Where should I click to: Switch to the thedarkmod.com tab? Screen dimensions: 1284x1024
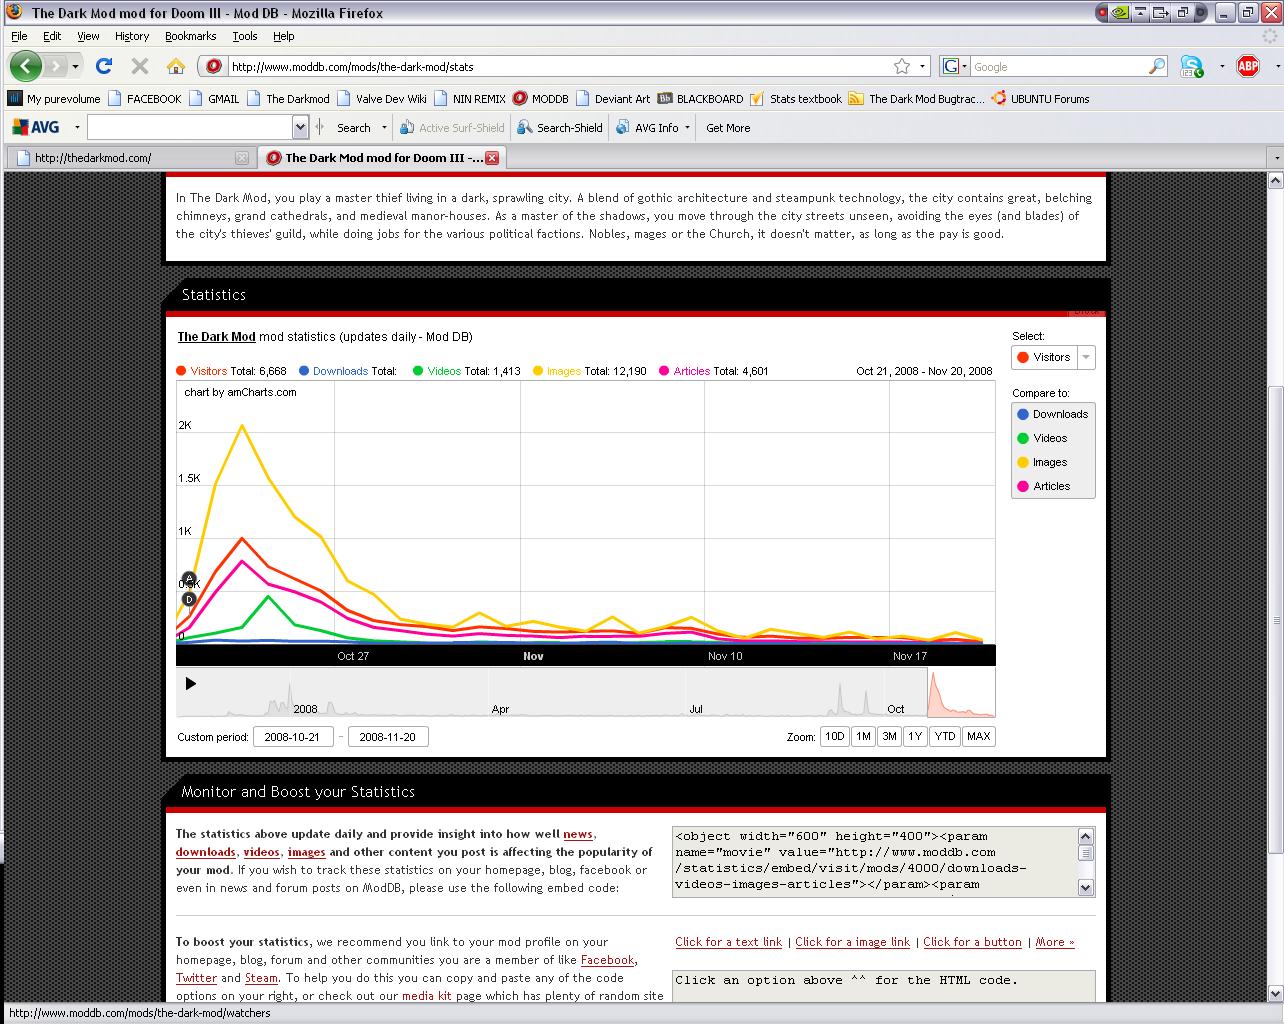[x=129, y=158]
